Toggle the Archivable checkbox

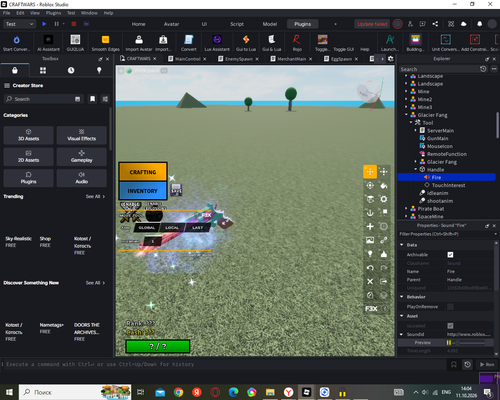[x=450, y=255]
